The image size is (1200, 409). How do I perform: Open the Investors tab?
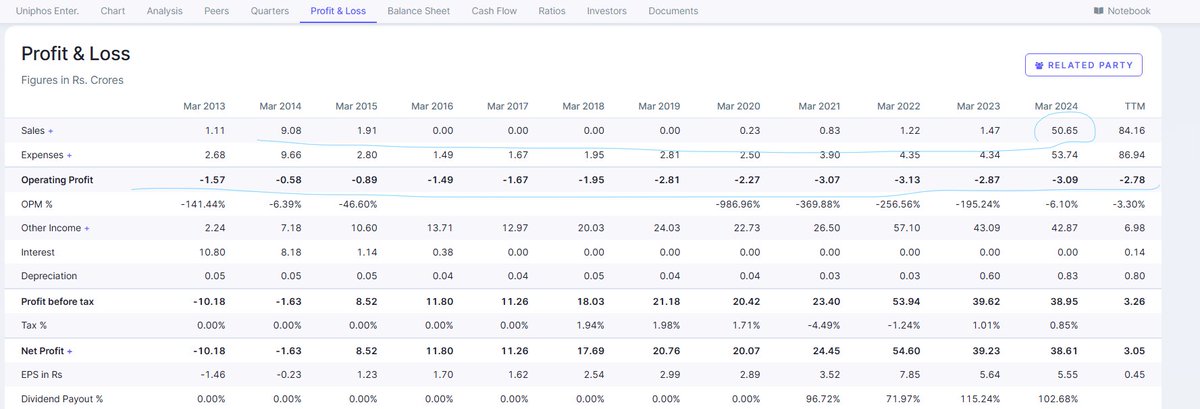pyautogui.click(x=607, y=11)
